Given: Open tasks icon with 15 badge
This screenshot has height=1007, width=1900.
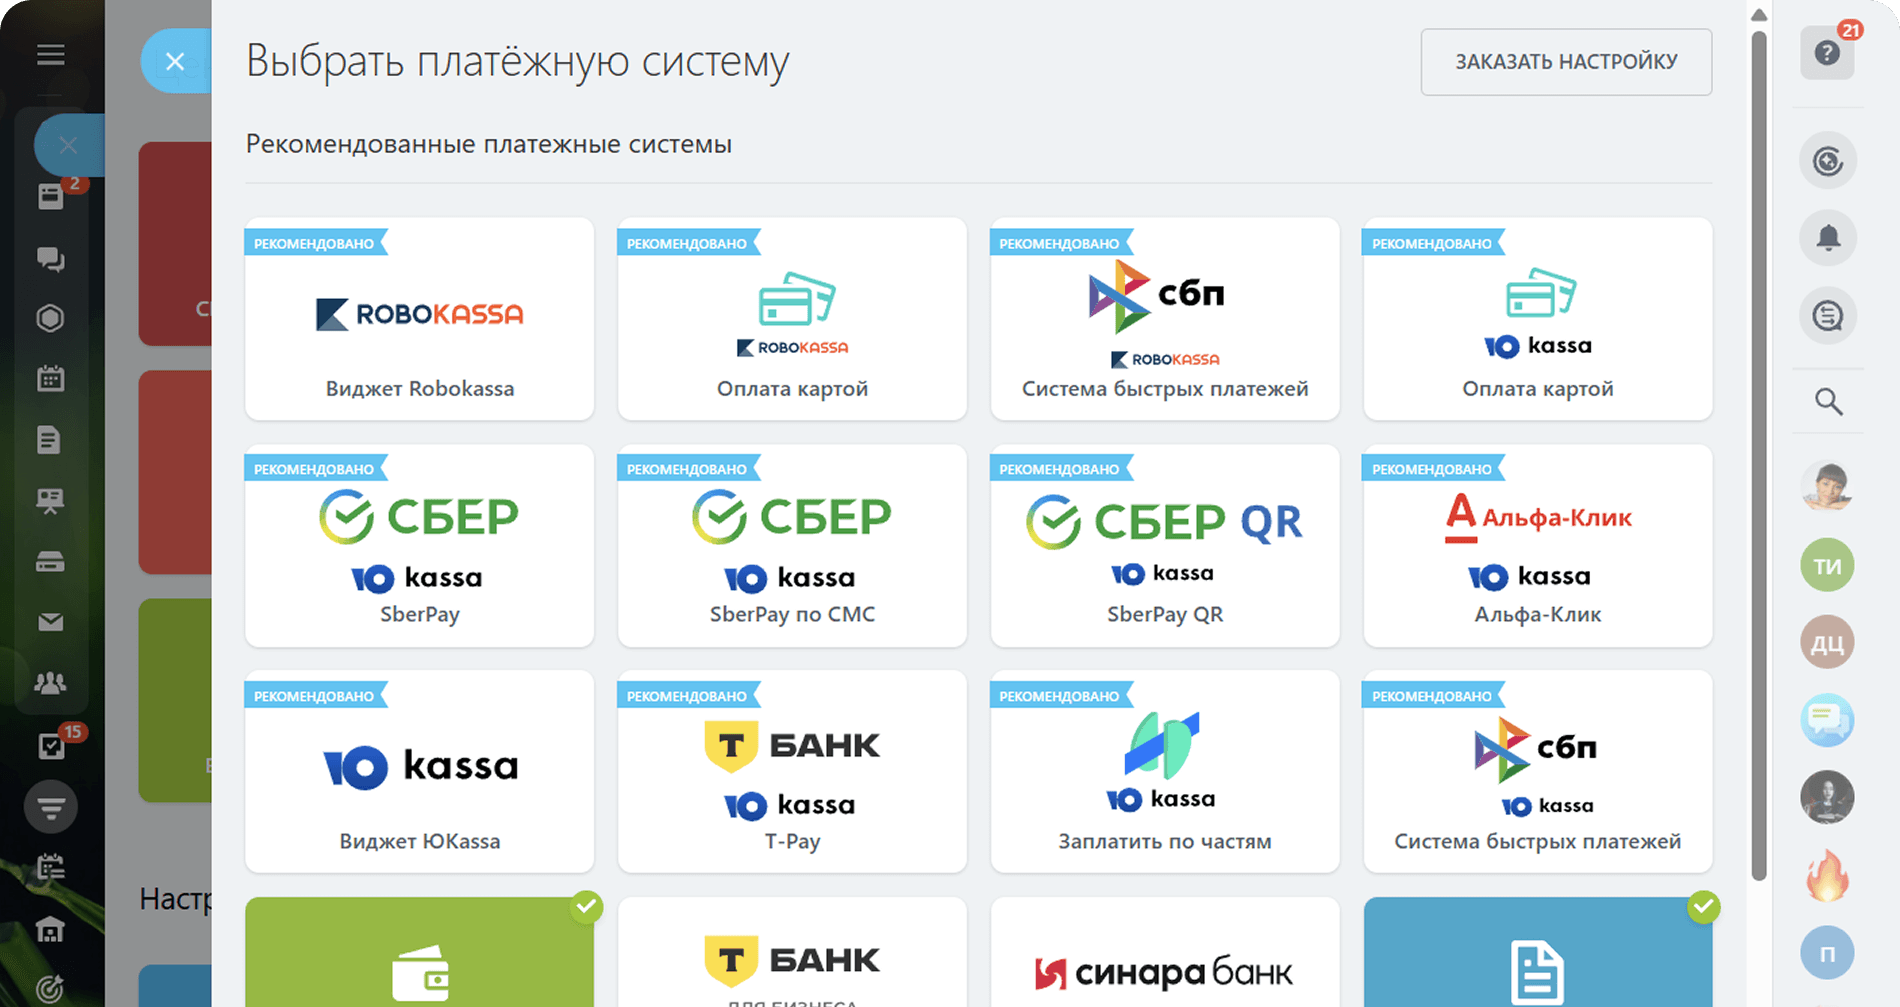Looking at the screenshot, I should pyautogui.click(x=50, y=746).
